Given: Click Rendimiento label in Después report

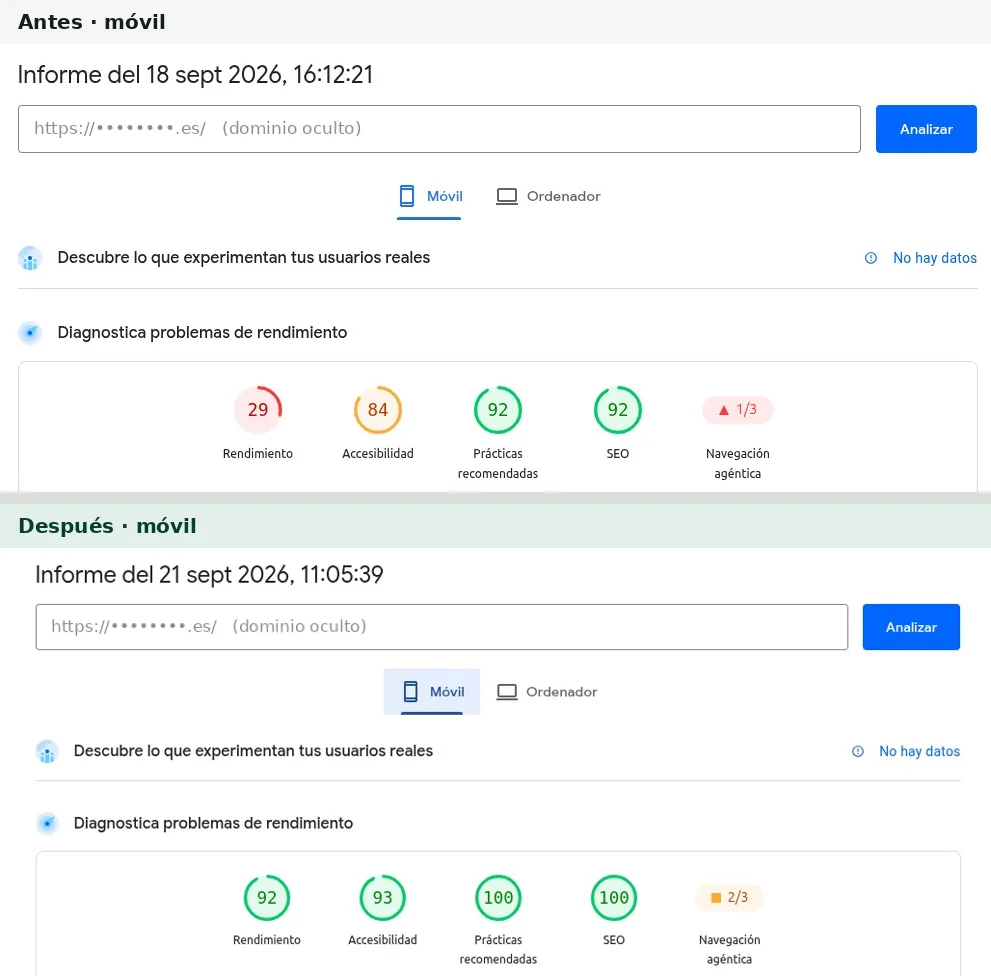Looking at the screenshot, I should coord(267,940).
